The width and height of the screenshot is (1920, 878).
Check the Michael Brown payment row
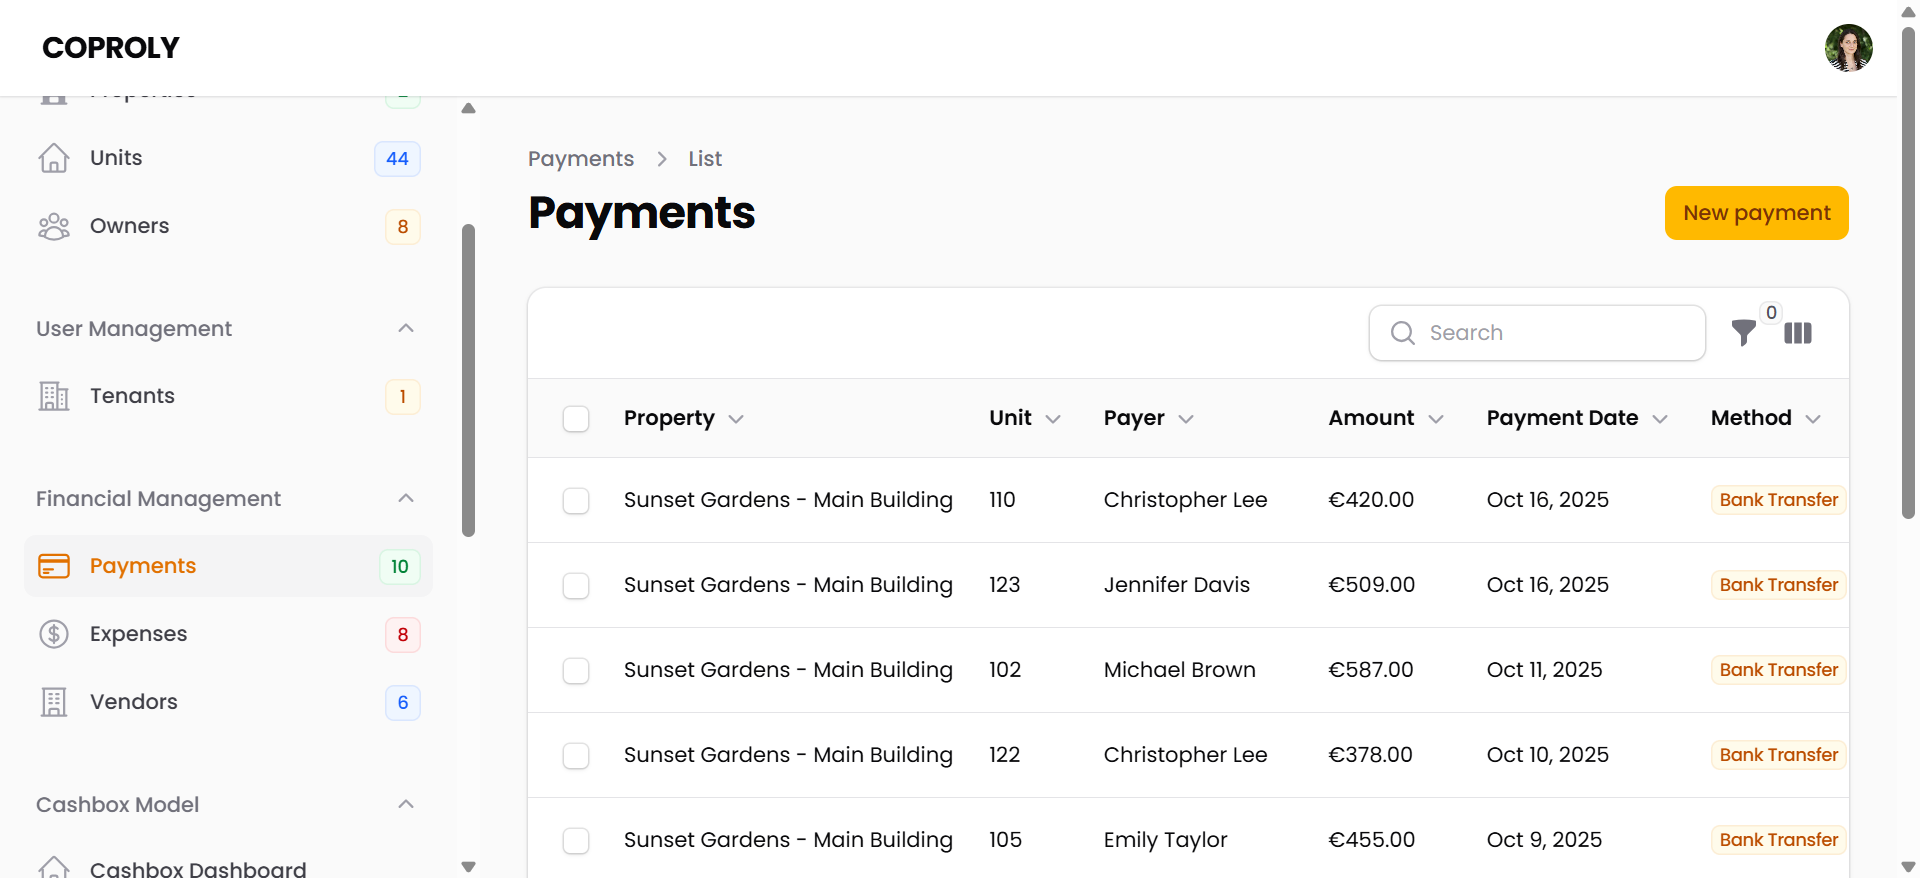click(x=576, y=670)
